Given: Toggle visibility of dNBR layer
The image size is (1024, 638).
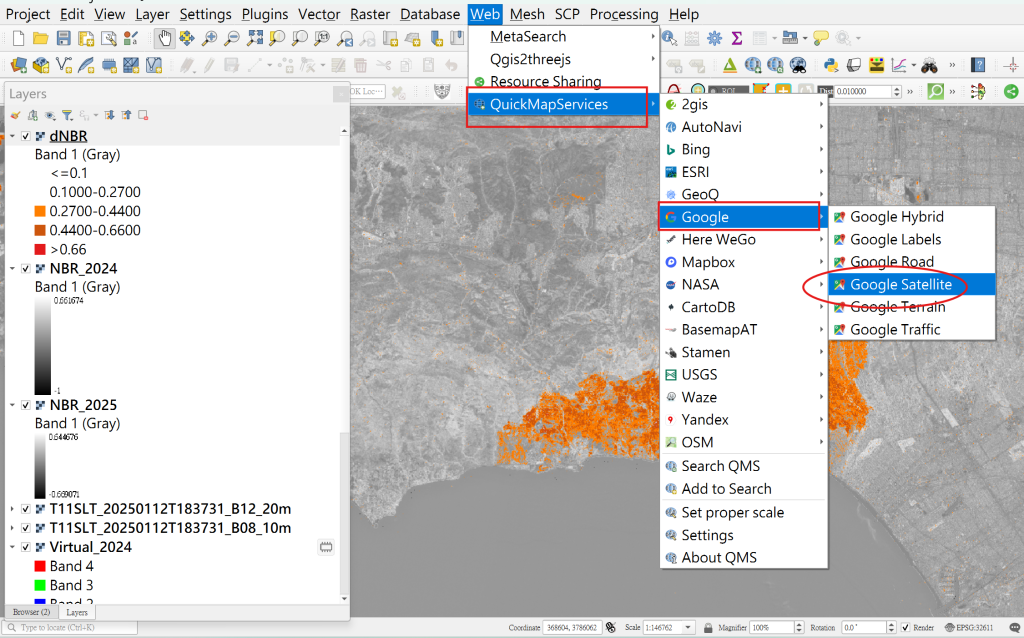Looking at the screenshot, I should click(x=25, y=136).
